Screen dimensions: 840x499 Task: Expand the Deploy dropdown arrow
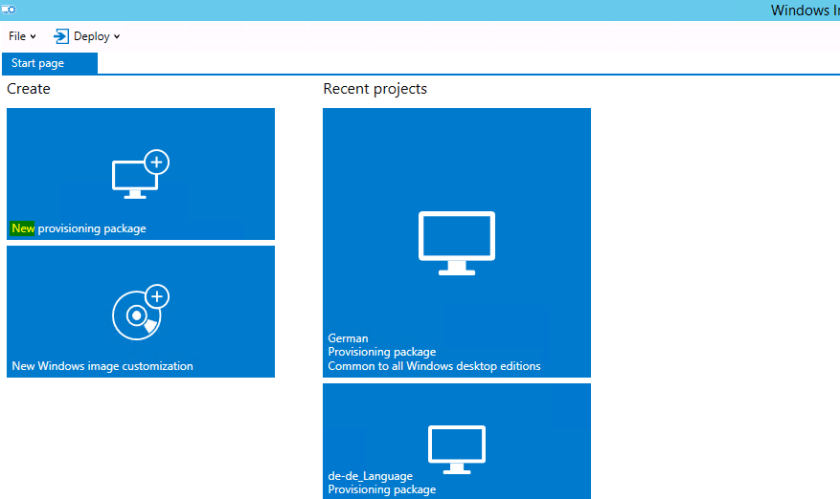click(116, 37)
